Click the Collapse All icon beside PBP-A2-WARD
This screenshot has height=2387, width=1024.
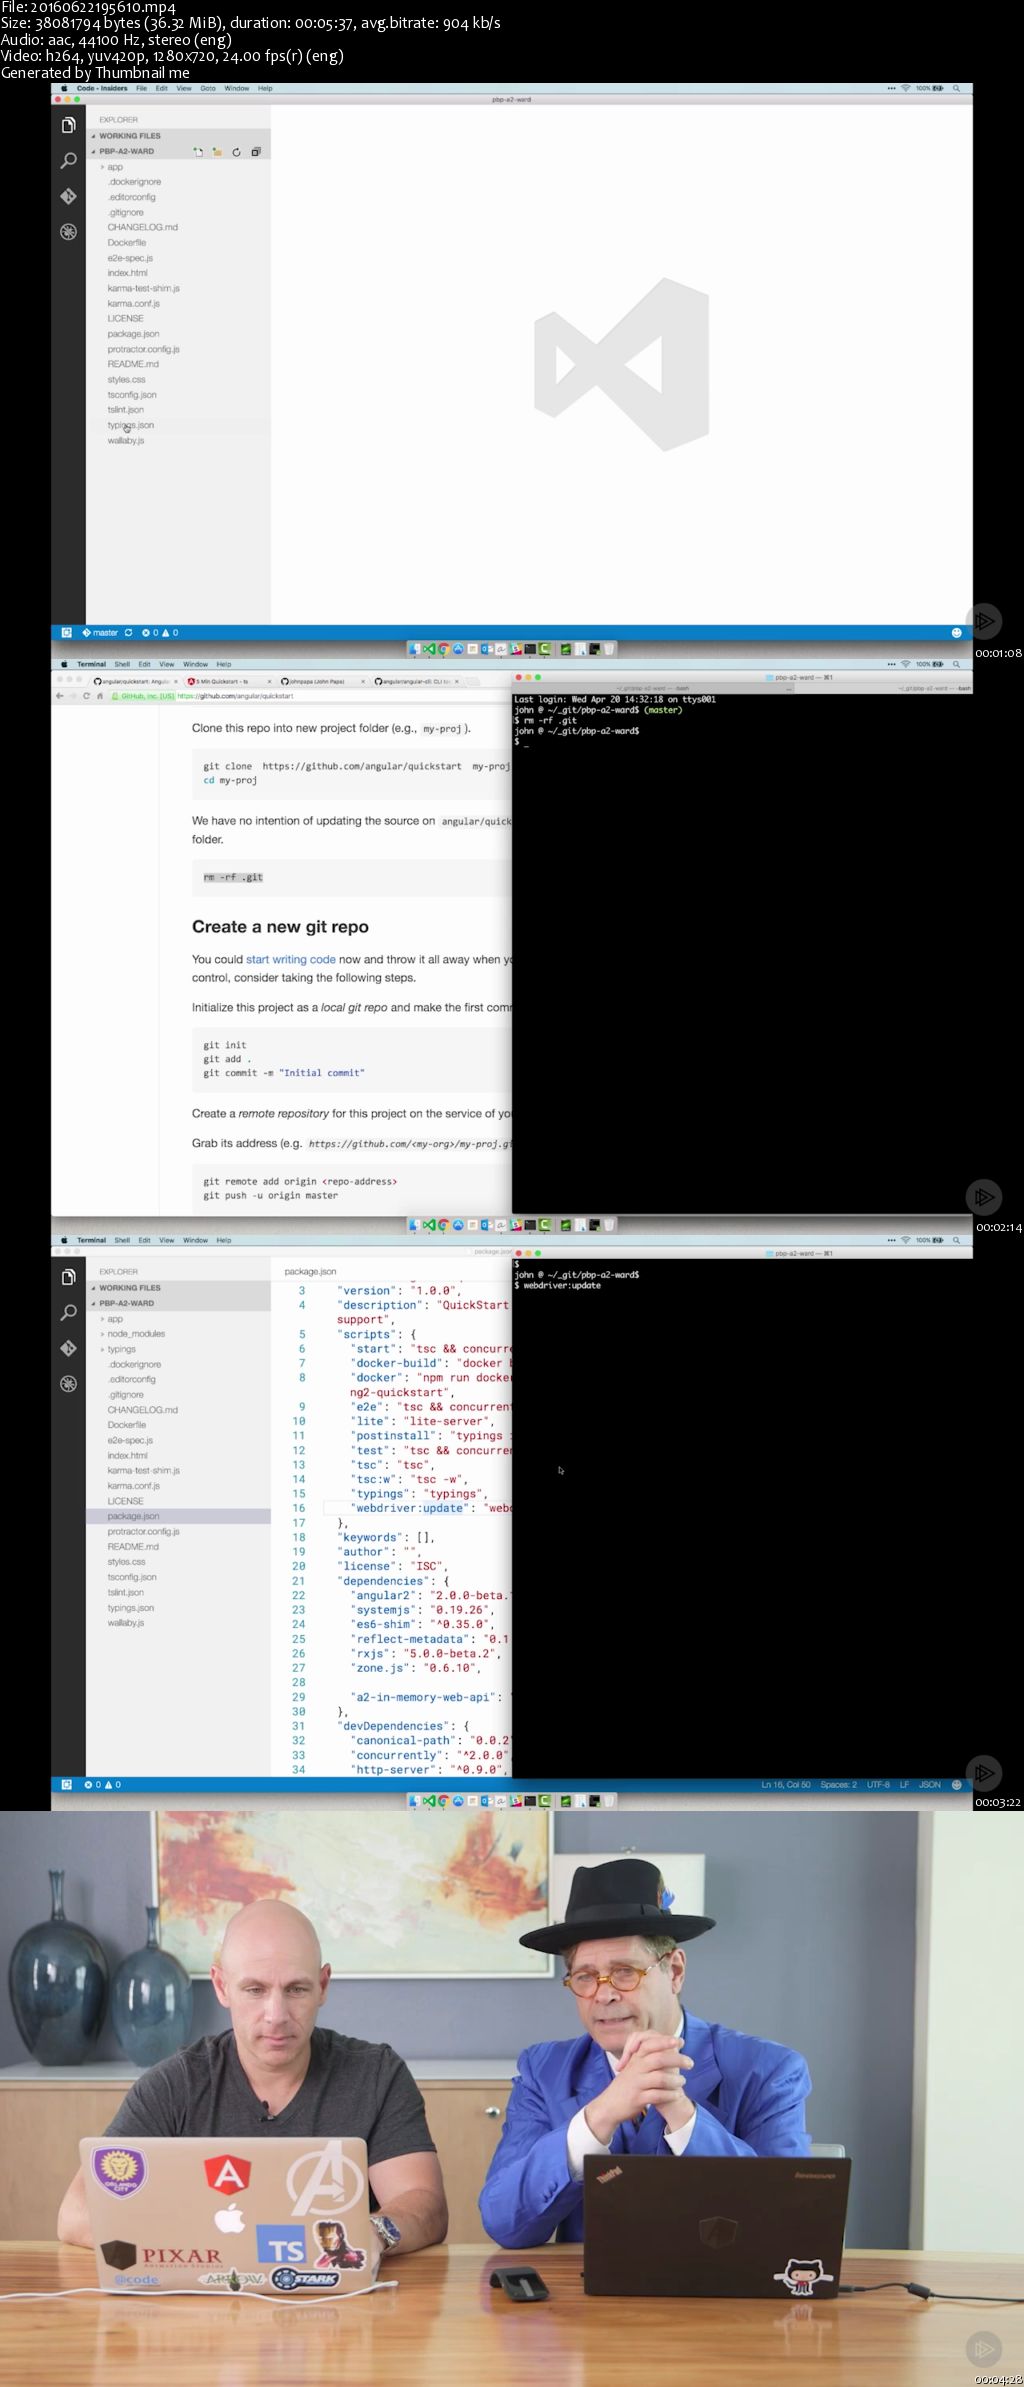click(x=255, y=152)
